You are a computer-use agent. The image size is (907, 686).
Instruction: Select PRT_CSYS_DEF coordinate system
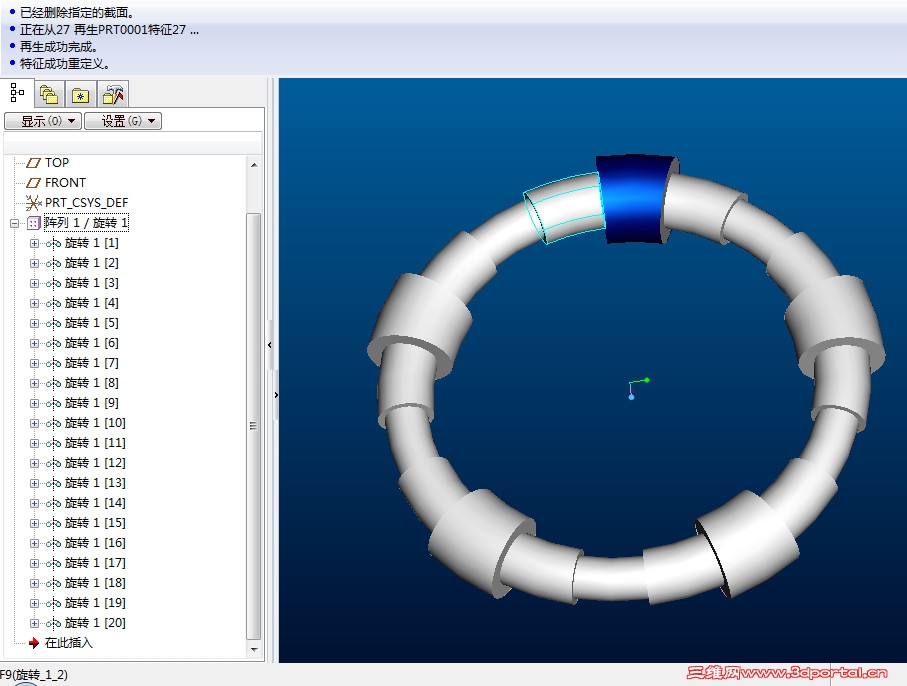pos(86,202)
